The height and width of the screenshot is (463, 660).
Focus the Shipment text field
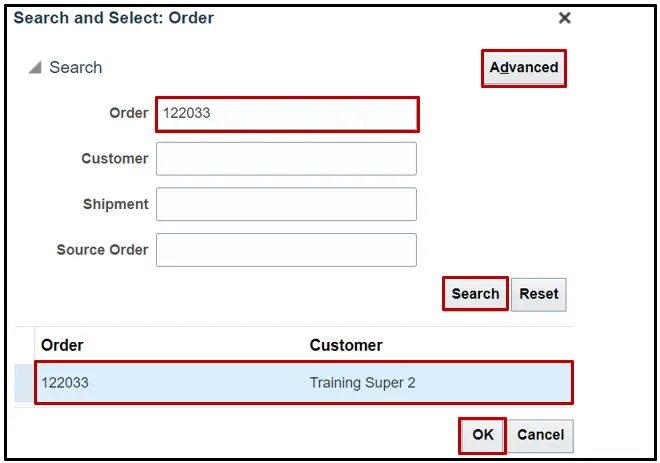(x=286, y=204)
